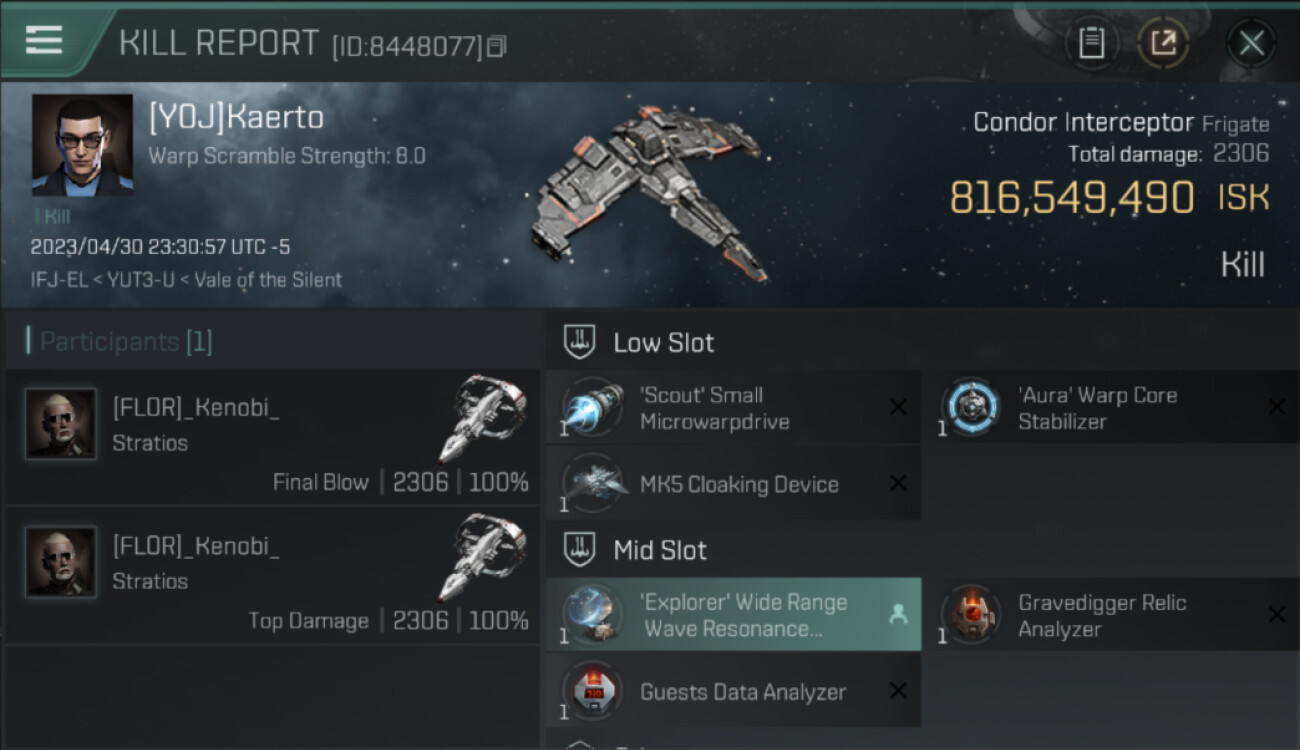Image resolution: width=1300 pixels, height=750 pixels.
Task: Open Top Damage participant _Kenobi_ entry
Action: [270, 575]
